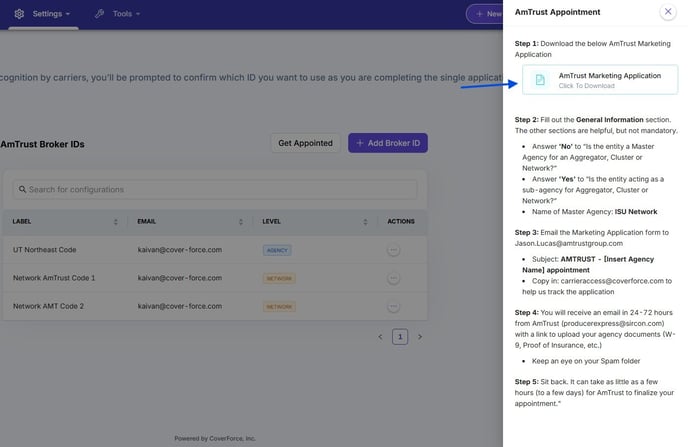Expand the Tools dropdown caret
The width and height of the screenshot is (688, 447).
(x=138, y=14)
